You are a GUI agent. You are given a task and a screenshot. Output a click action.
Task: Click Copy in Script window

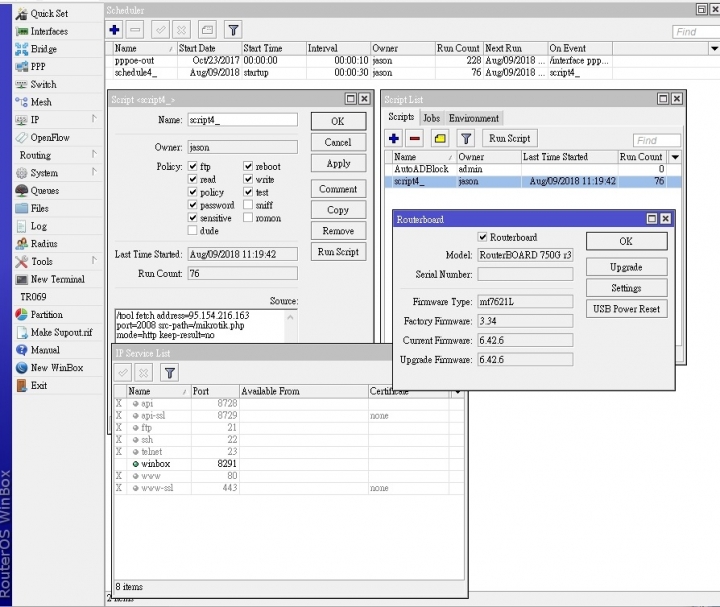coord(338,210)
